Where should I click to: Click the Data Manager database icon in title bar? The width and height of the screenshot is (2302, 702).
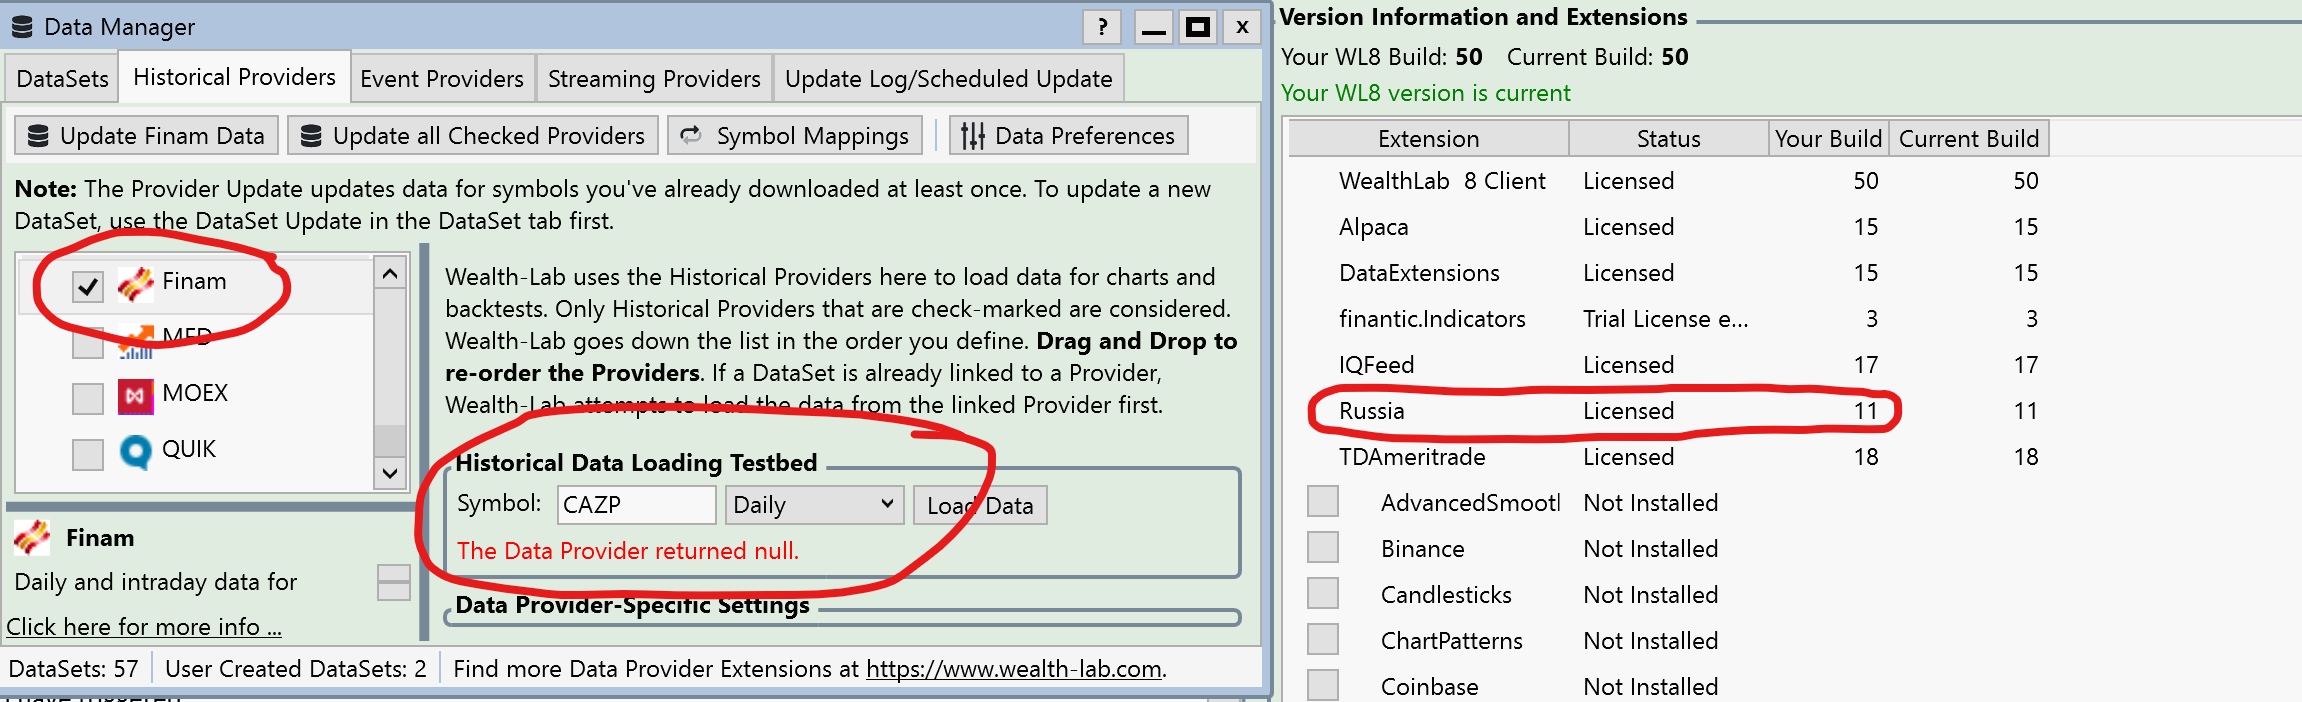click(22, 27)
